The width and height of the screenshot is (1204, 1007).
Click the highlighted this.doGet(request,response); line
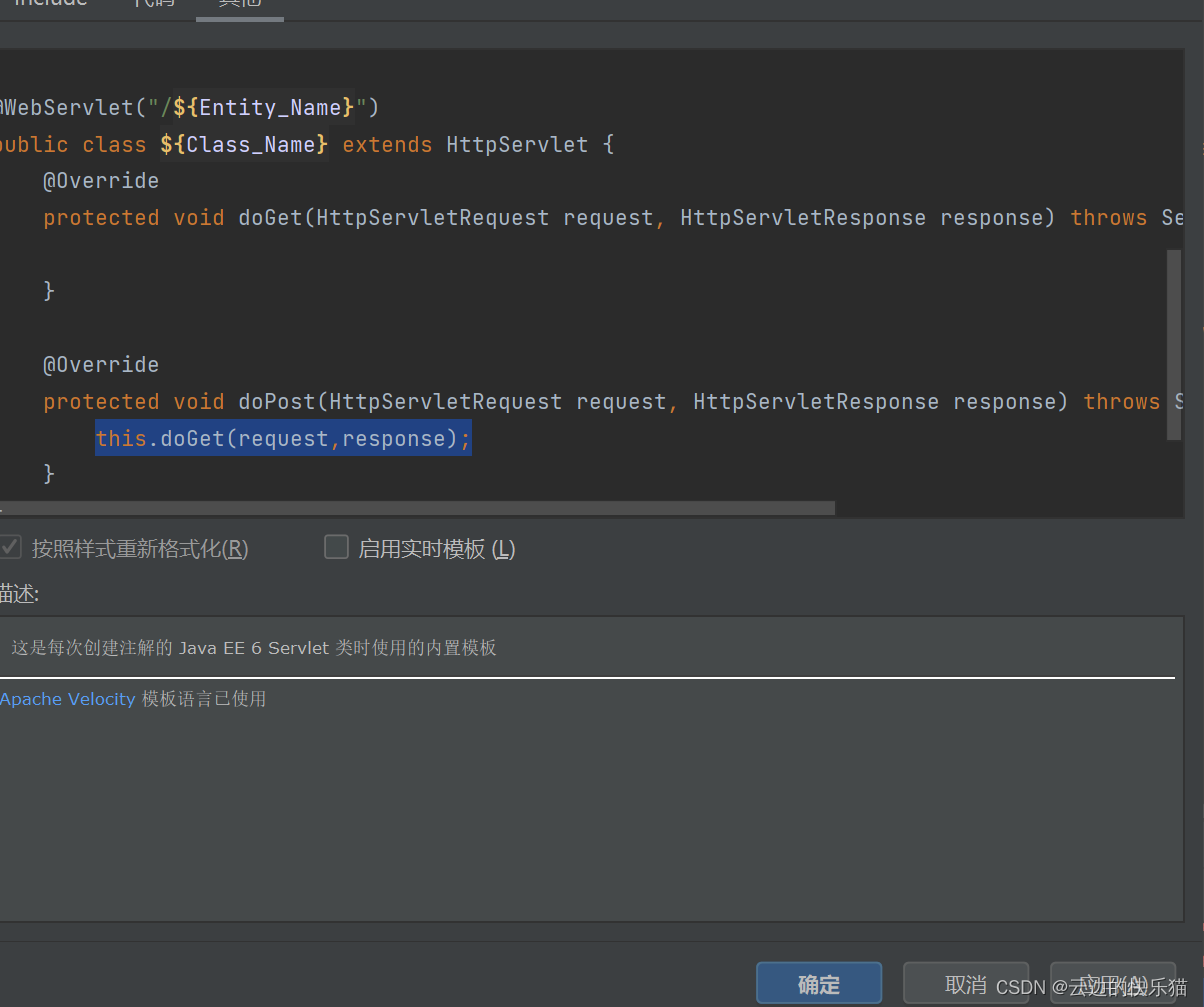[283, 438]
